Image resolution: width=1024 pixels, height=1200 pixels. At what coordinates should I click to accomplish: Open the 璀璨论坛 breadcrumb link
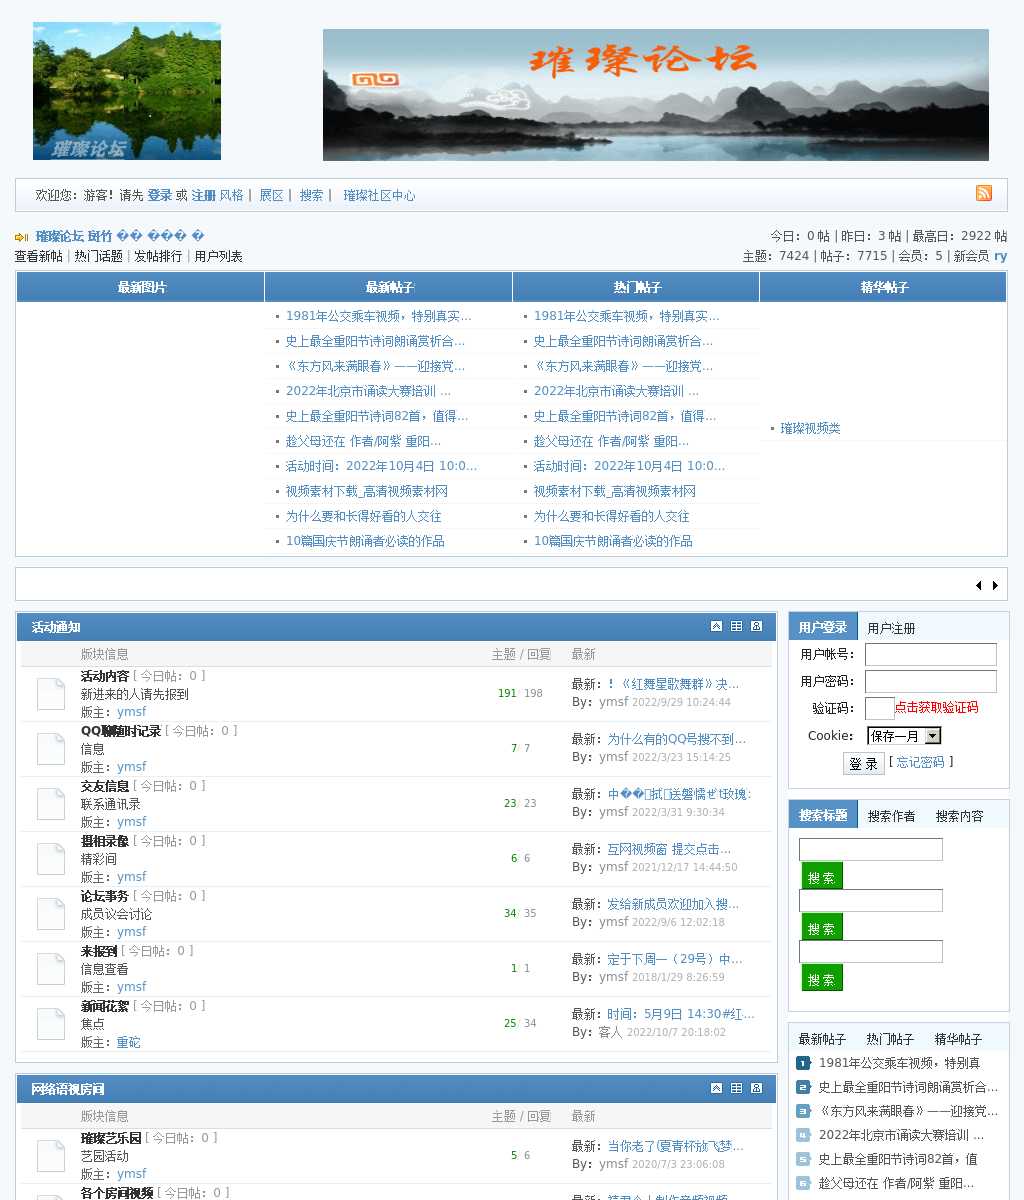click(x=60, y=236)
